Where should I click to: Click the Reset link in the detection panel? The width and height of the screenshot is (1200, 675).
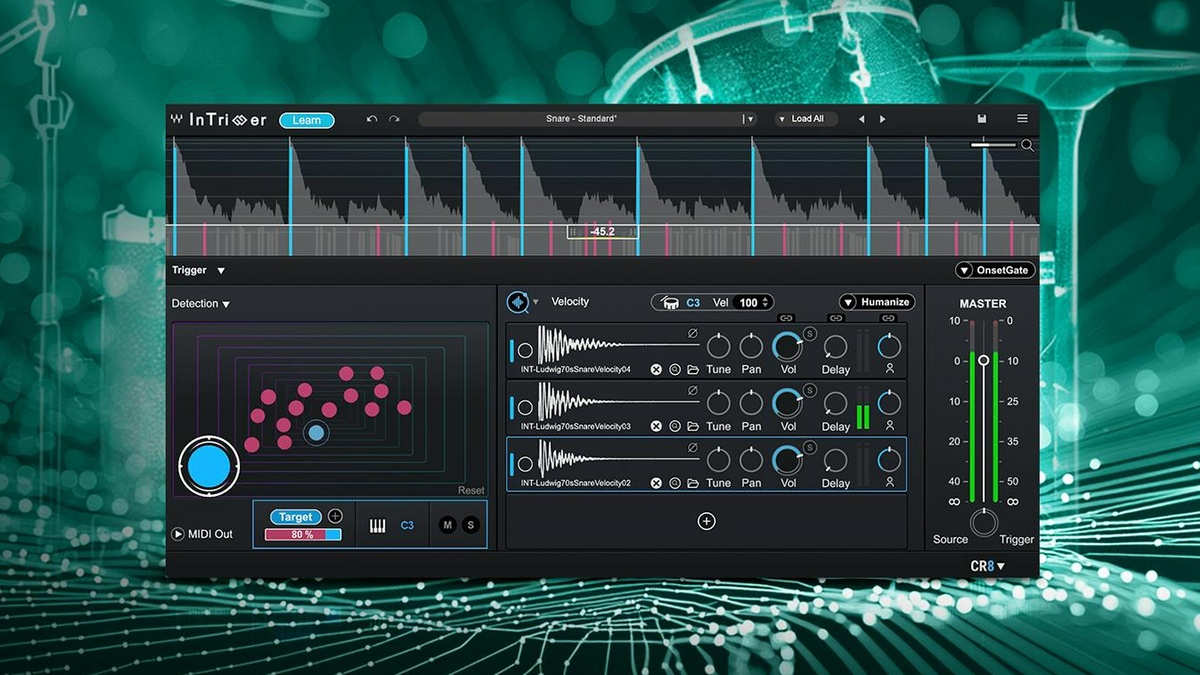pyautogui.click(x=471, y=490)
